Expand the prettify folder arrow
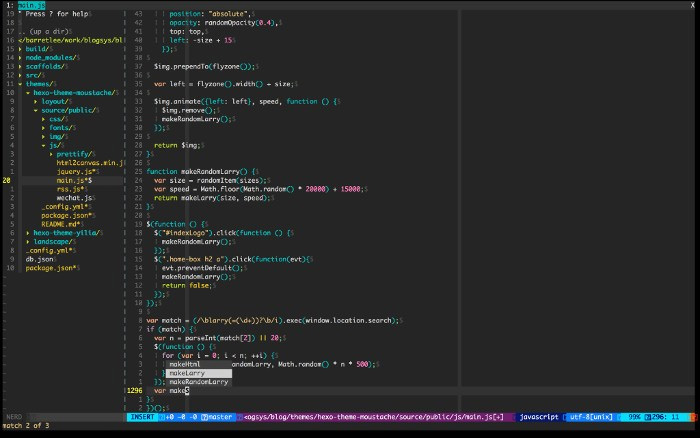Viewport: 700px width, 438px height. pyautogui.click(x=52, y=154)
